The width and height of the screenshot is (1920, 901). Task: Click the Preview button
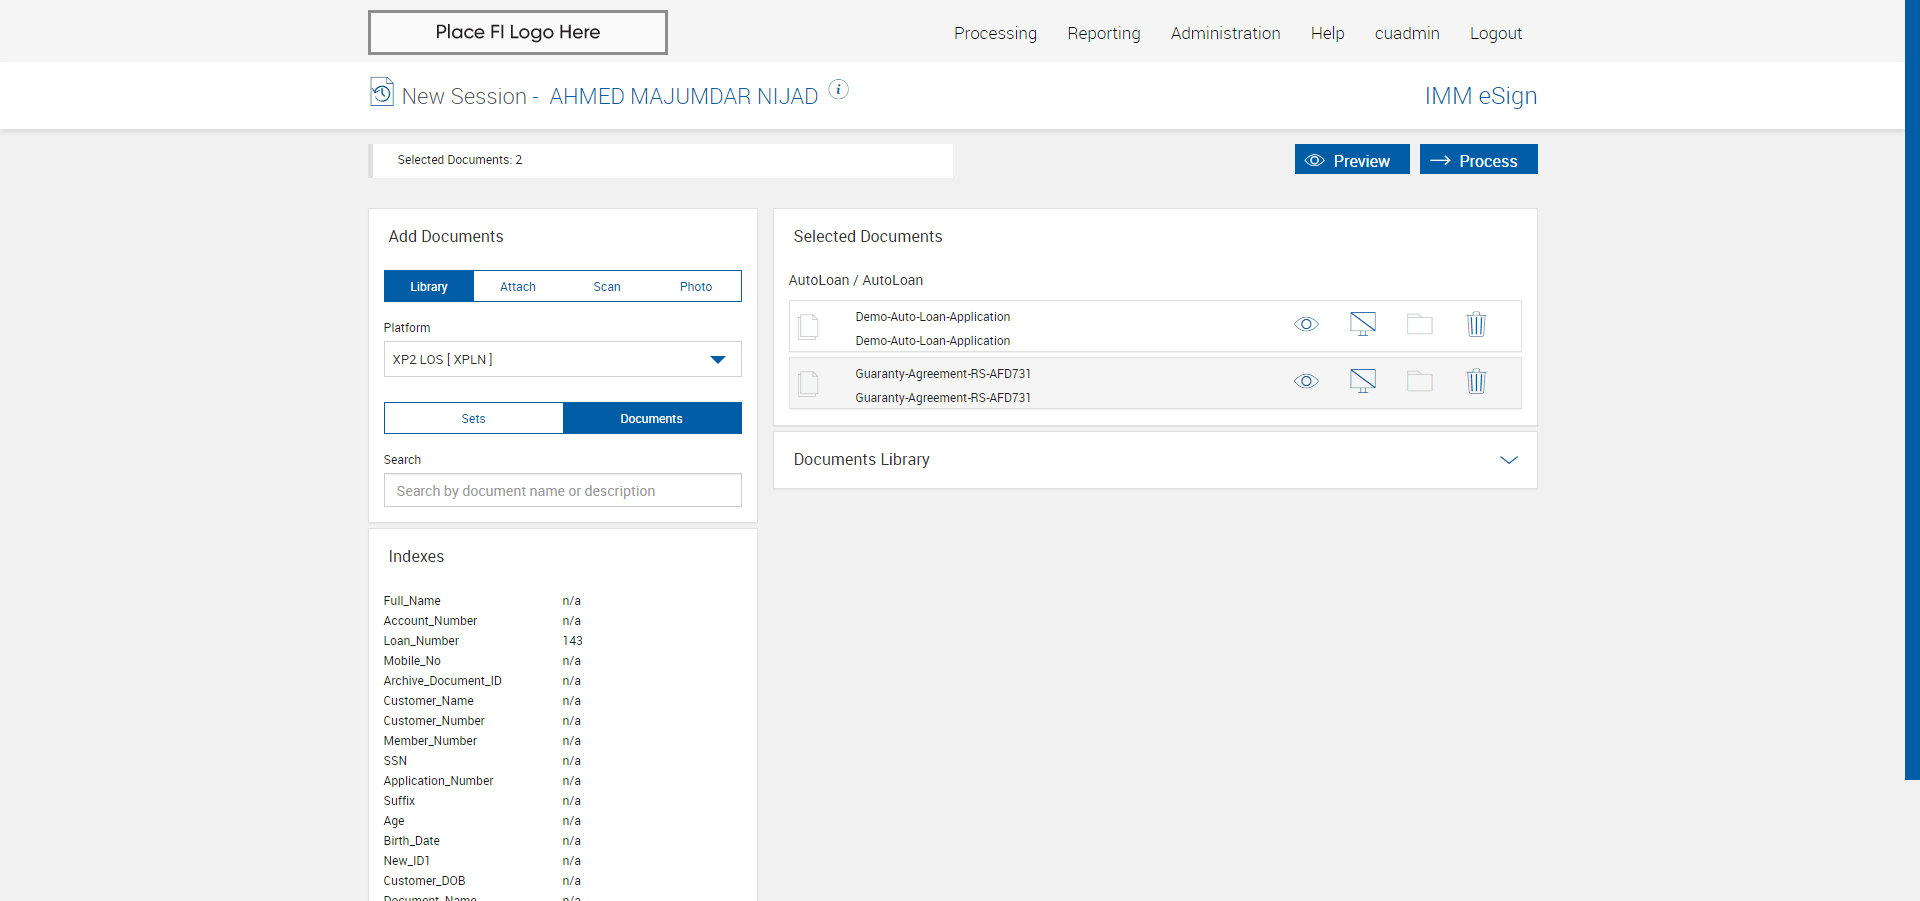point(1351,160)
